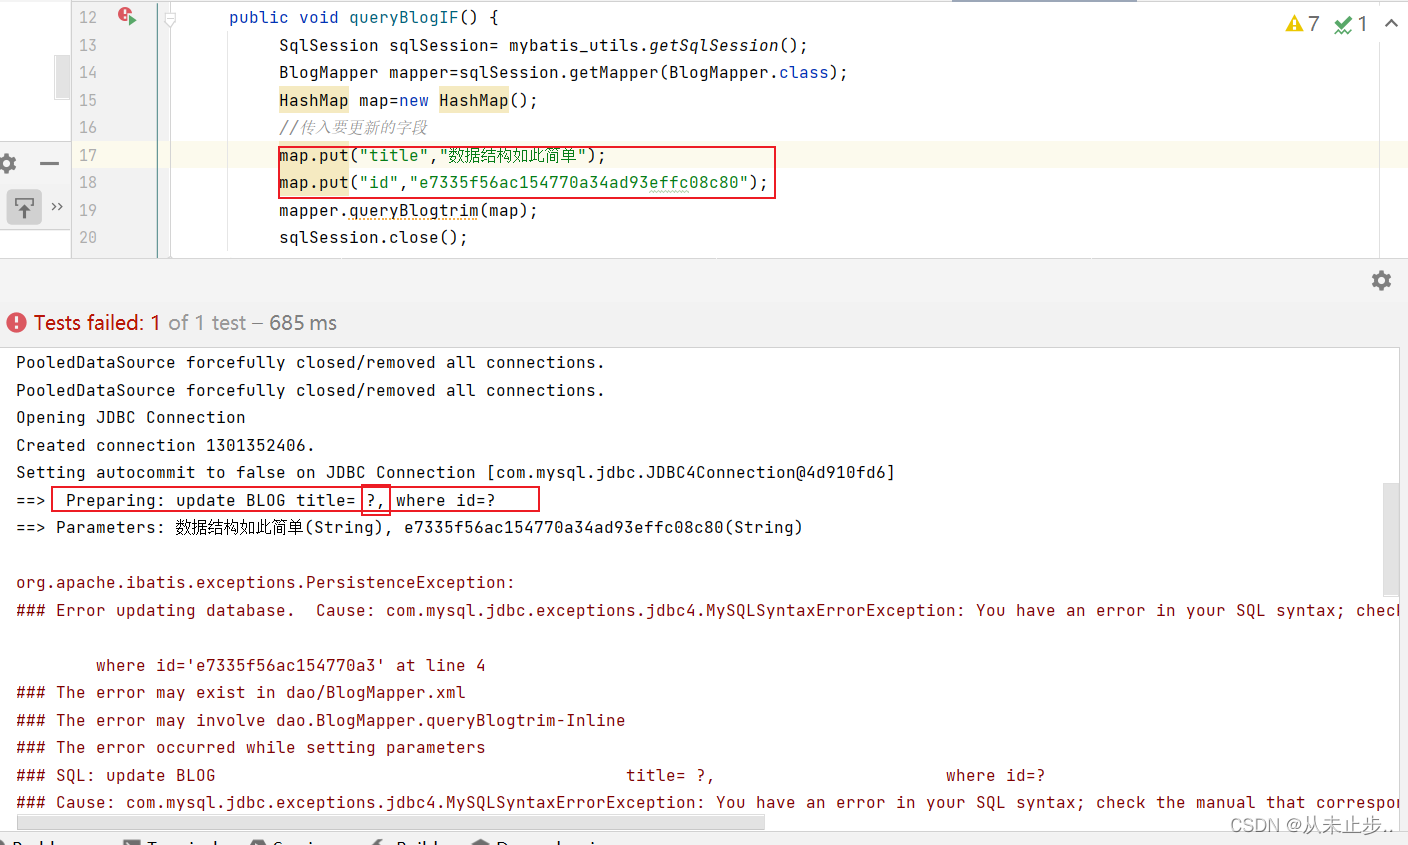Click the green checkmark typo indicator showing 1
1408x845 pixels.
1351,24
